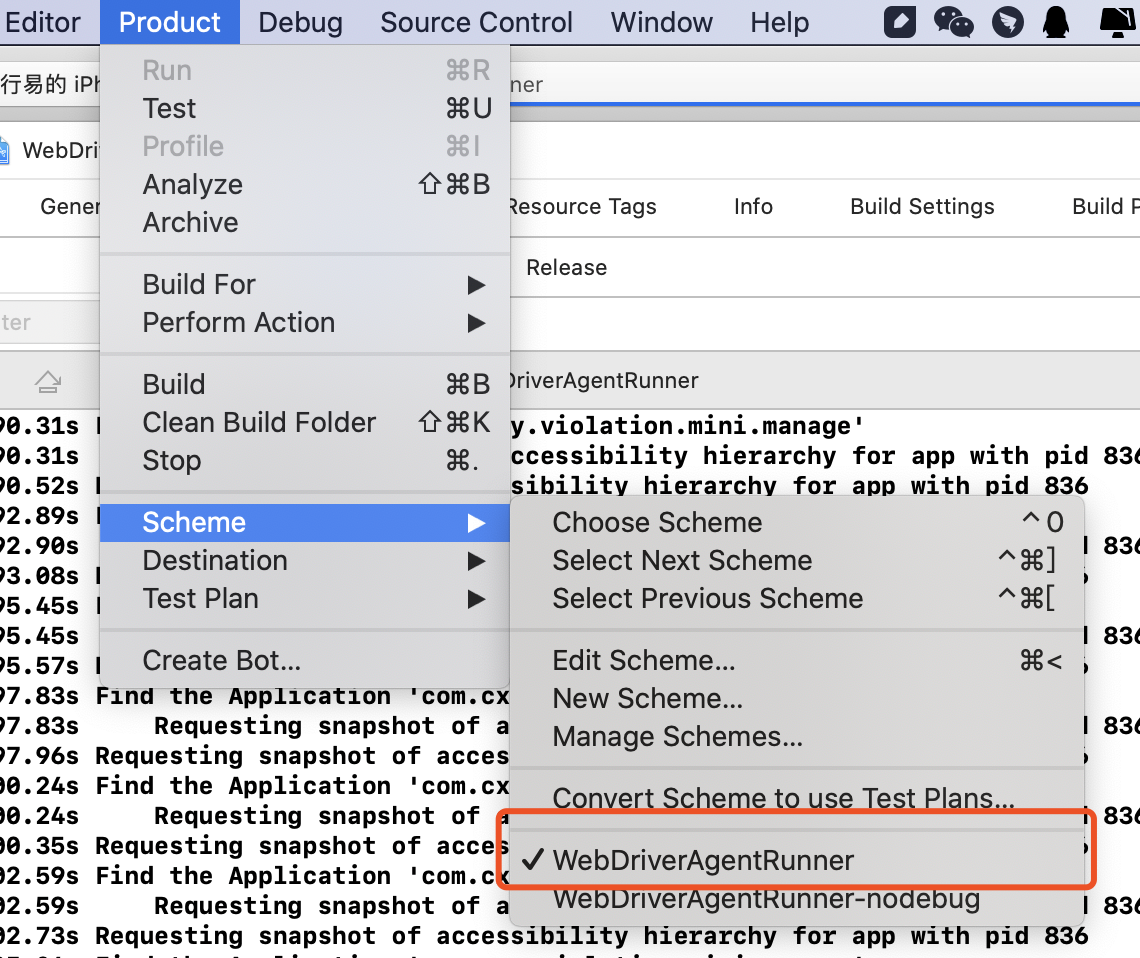Select Choose Scheme in submenu
Viewport: 1140px width, 958px height.
(797, 522)
